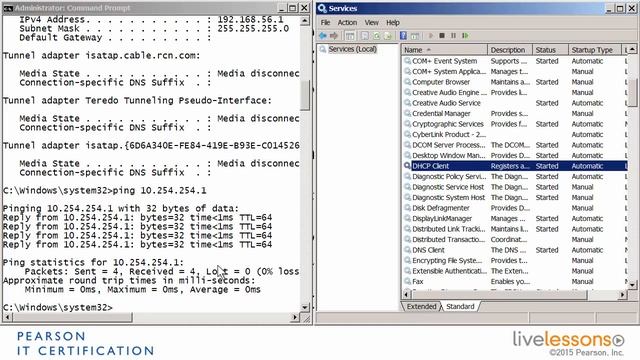The width and height of the screenshot is (640, 360).
Task: Click the gear icon beside DisplayLinkManager
Action: [x=407, y=218]
